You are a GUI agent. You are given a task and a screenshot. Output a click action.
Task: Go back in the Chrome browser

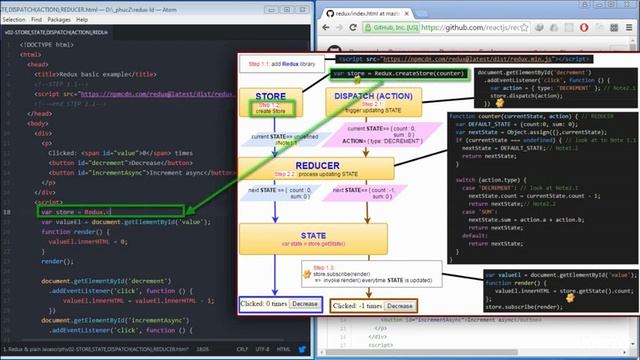coord(326,27)
